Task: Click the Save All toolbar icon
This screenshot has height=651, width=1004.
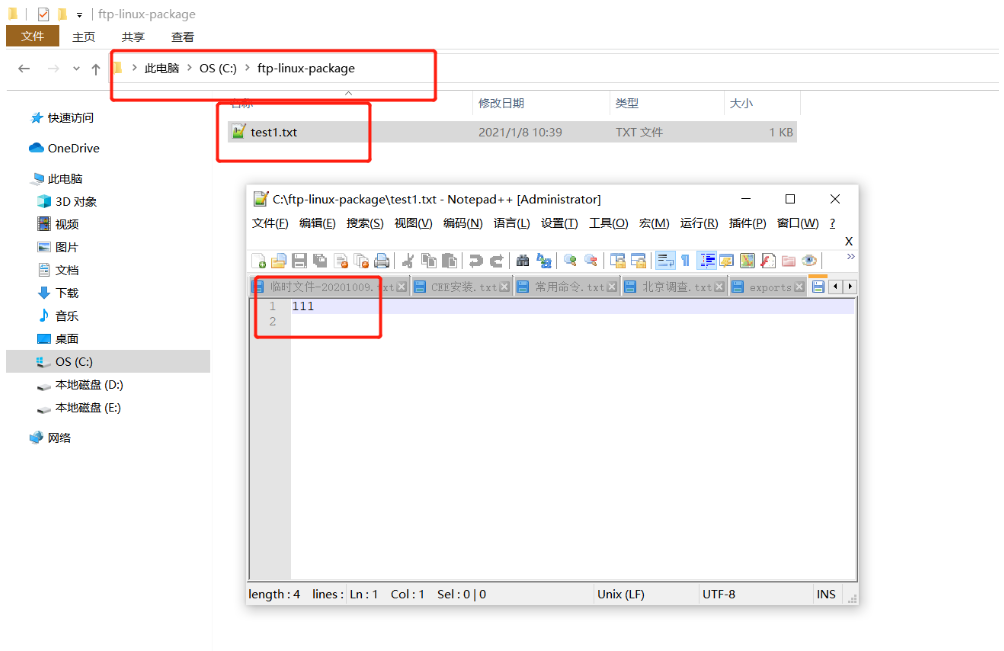Action: [320, 261]
